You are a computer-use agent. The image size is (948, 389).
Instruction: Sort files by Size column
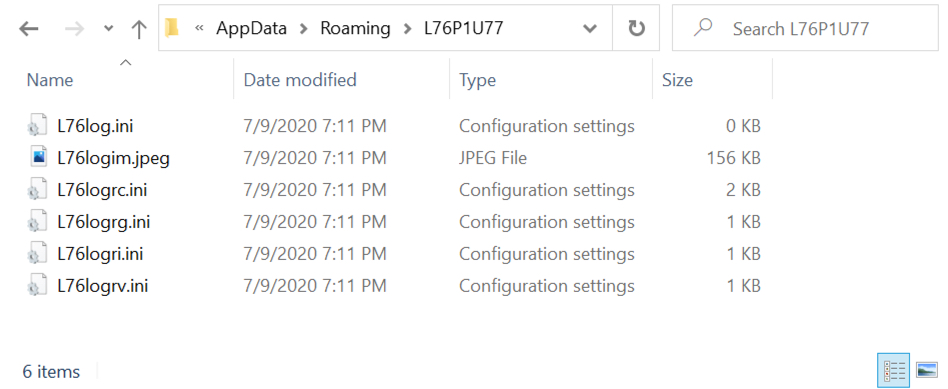point(677,80)
